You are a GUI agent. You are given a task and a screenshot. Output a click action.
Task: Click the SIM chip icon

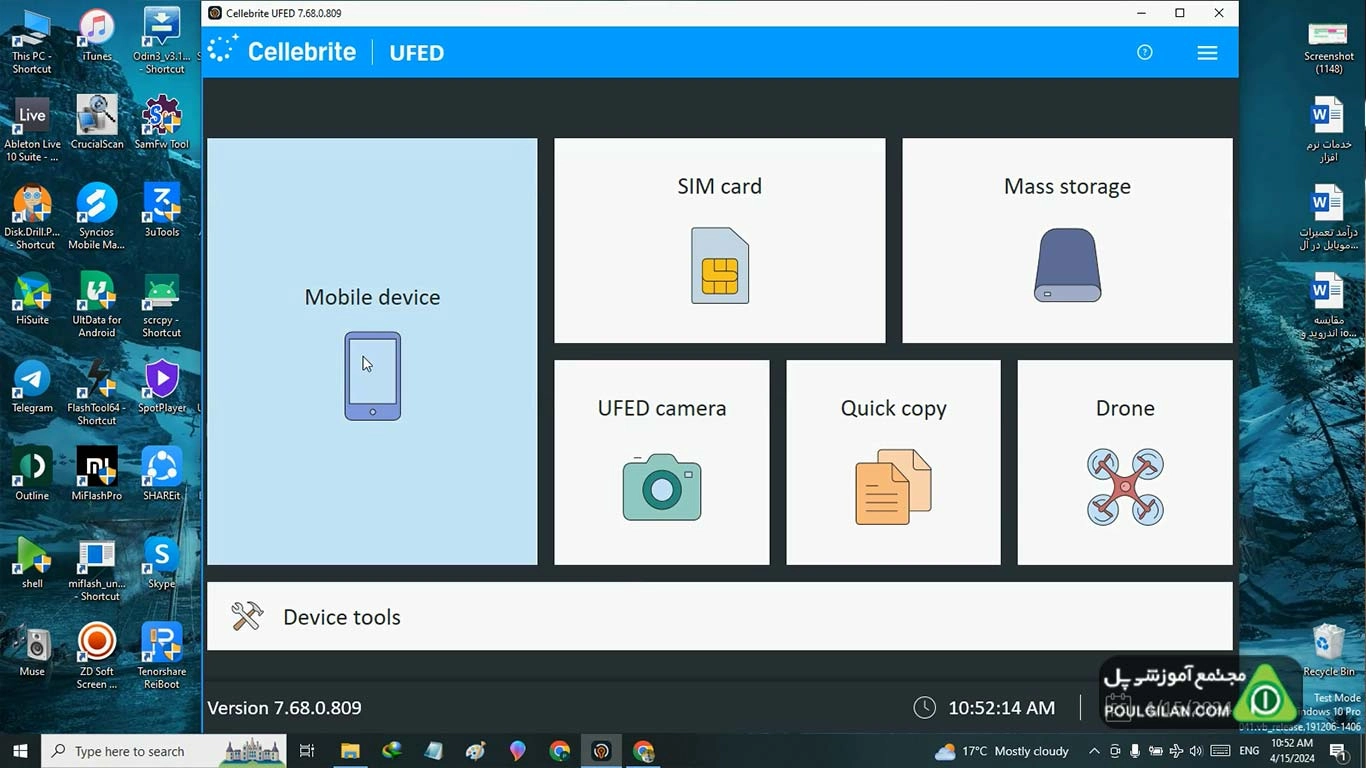click(720, 266)
